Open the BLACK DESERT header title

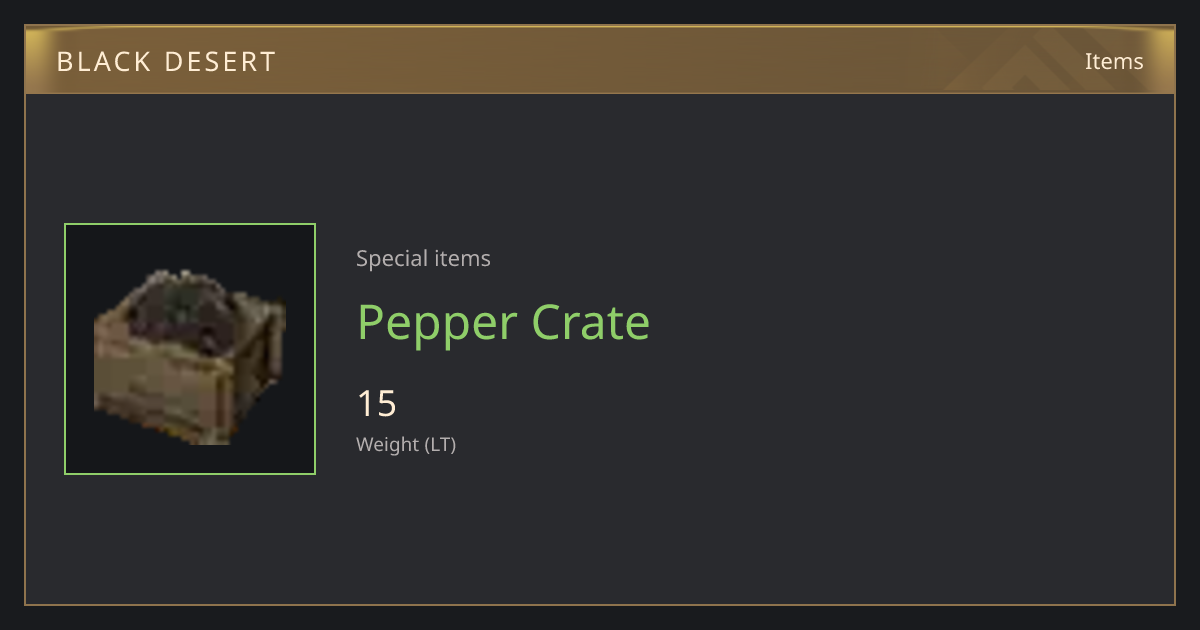point(166,62)
